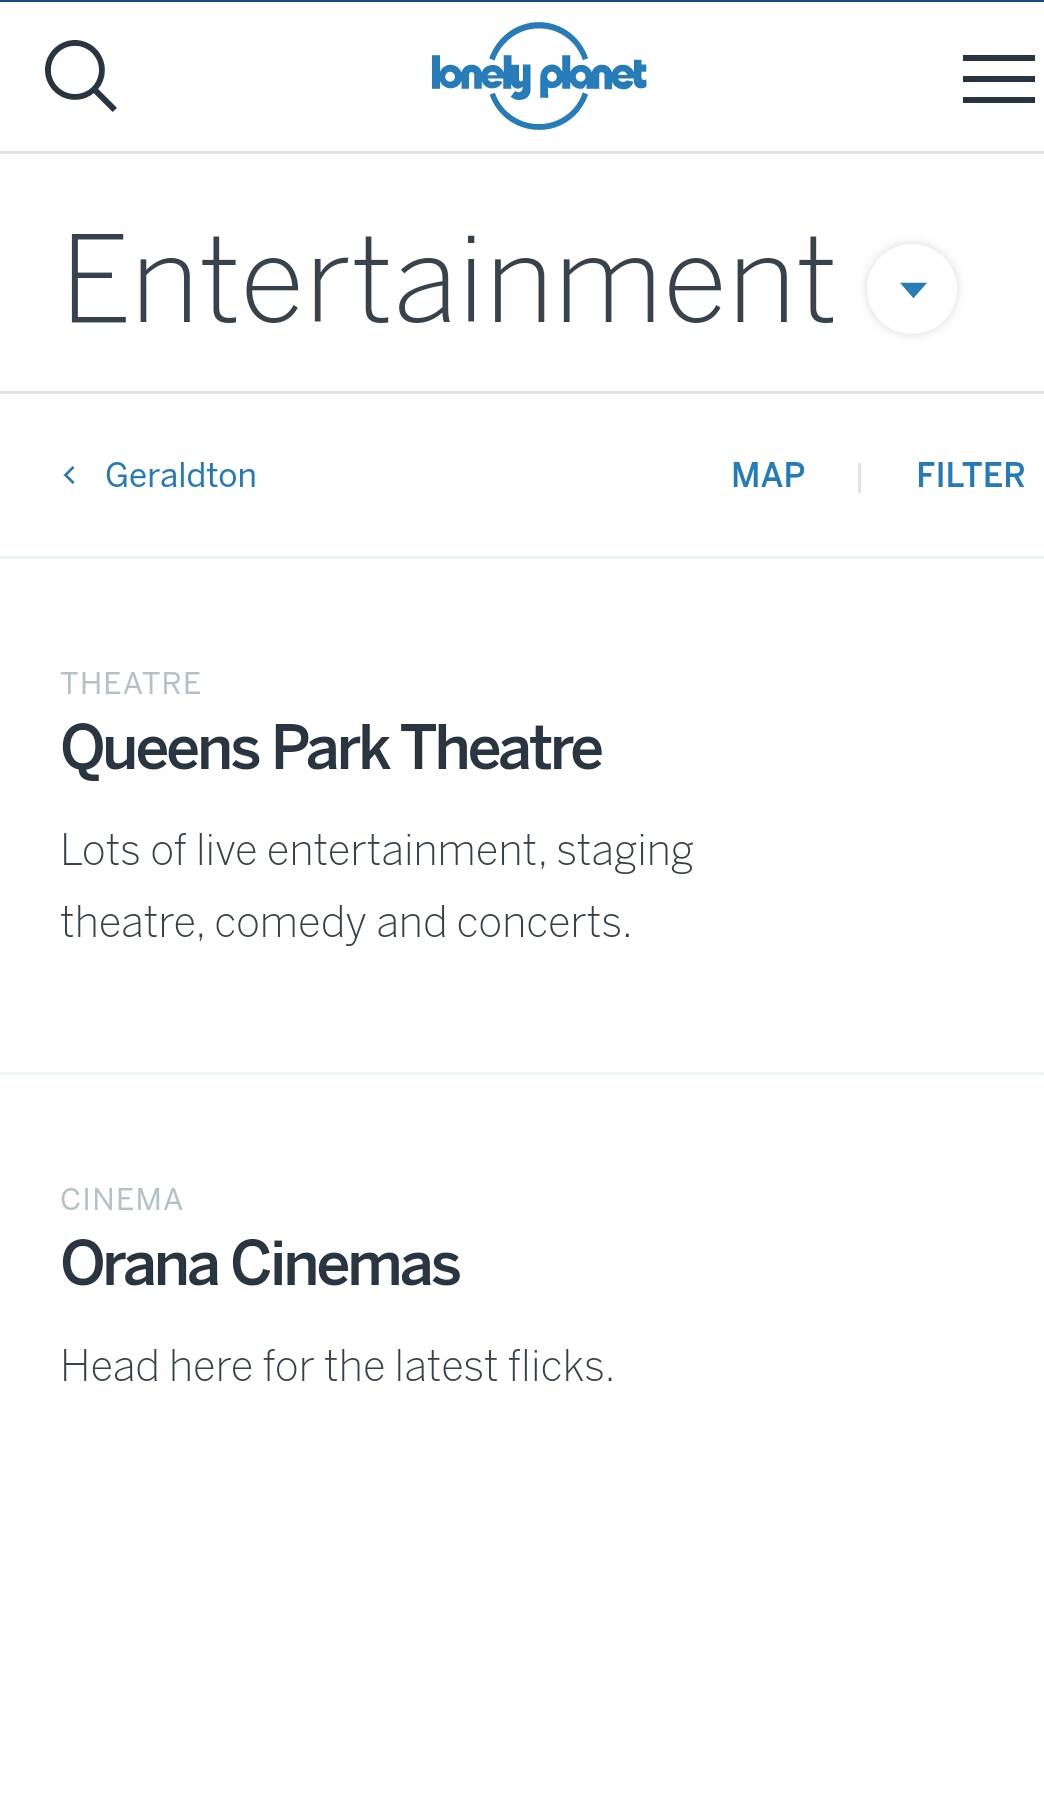Image resolution: width=1044 pixels, height=1808 pixels.
Task: Click the CINEMA category label
Action: pyautogui.click(x=122, y=1200)
